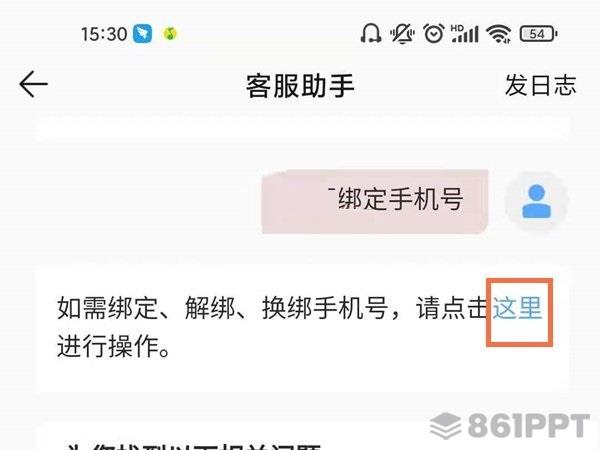Image resolution: width=600 pixels, height=450 pixels.
Task: Tap the reply message about 绑定、解绑、换绑手机号
Action: (302, 329)
